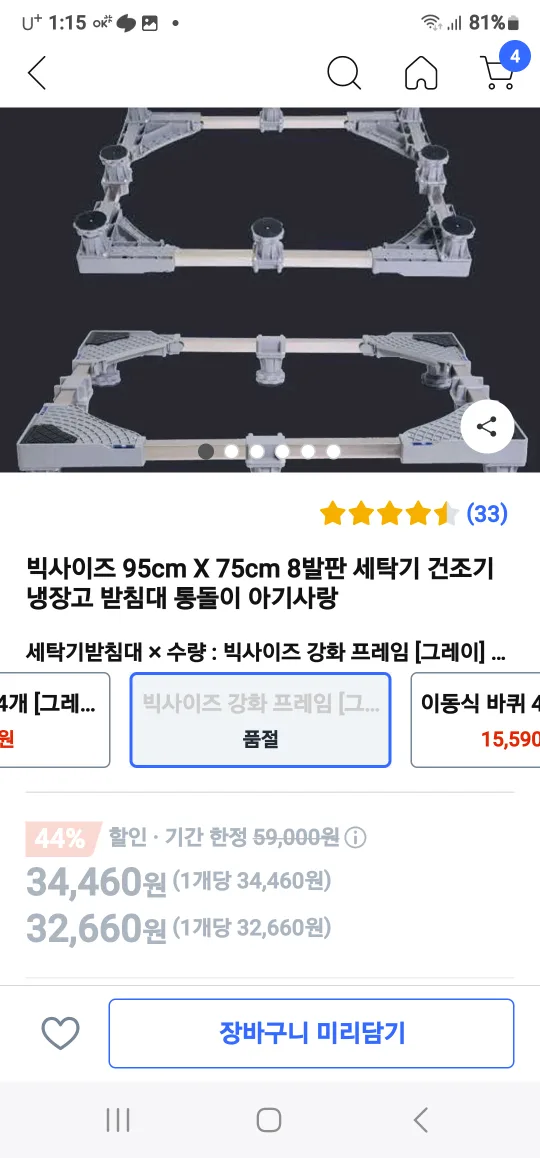Open Android recent apps button
Image resolution: width=540 pixels, height=1158 pixels.
coord(118,1120)
